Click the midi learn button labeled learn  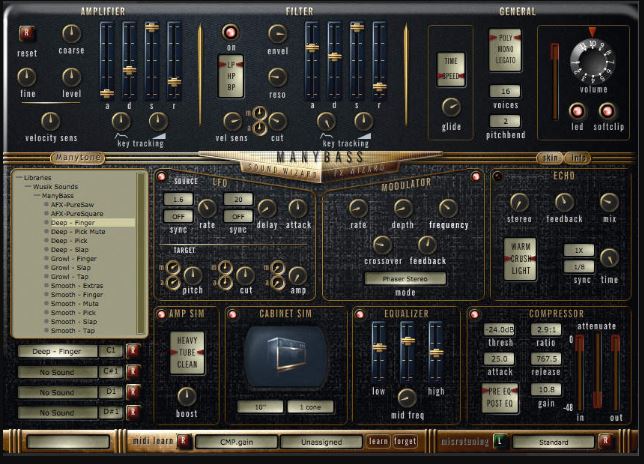pos(378,441)
